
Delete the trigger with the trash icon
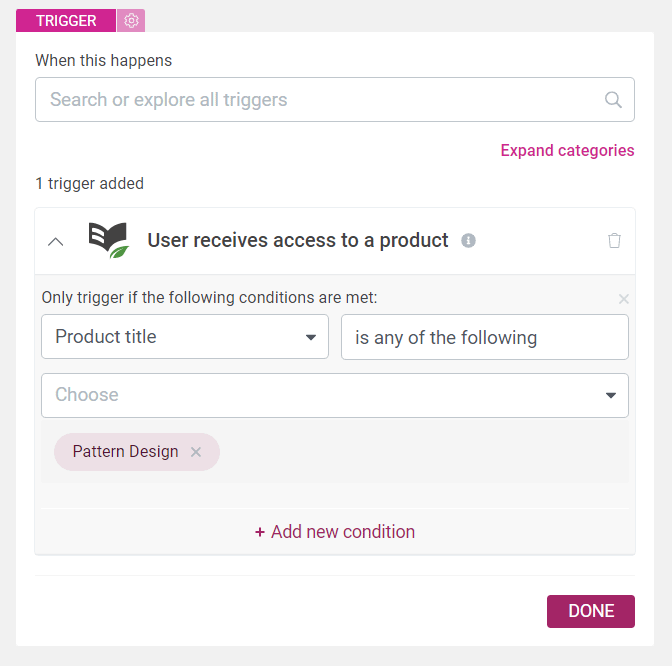[x=614, y=240]
